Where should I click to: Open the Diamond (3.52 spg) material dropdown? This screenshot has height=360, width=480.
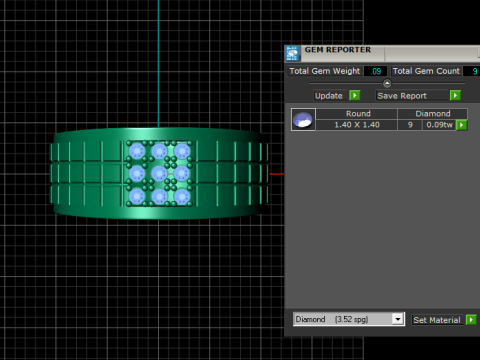coord(398,319)
